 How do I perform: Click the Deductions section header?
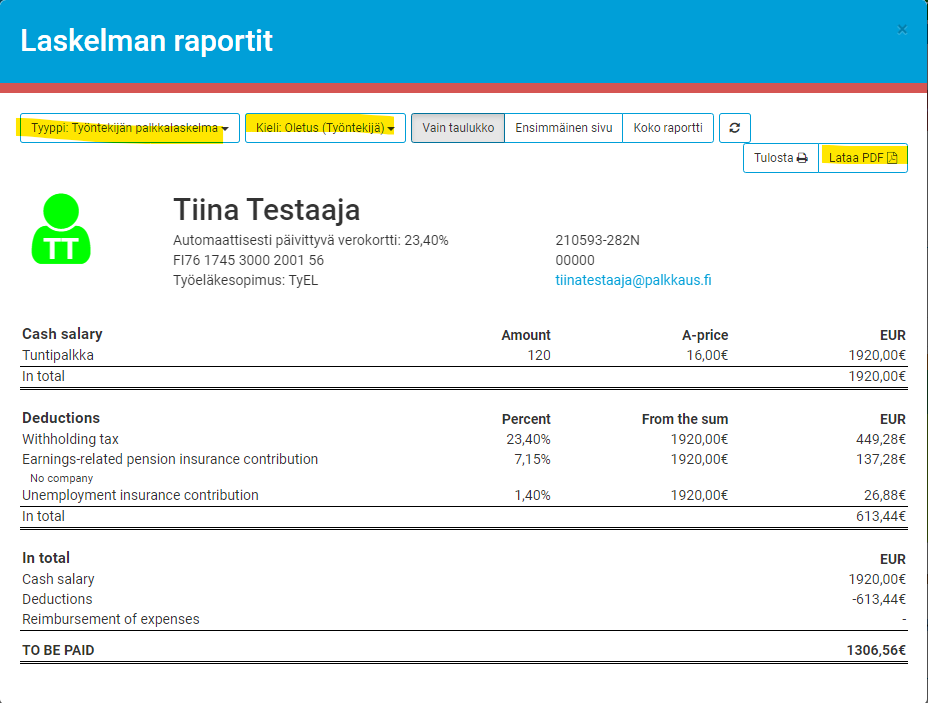click(61, 418)
